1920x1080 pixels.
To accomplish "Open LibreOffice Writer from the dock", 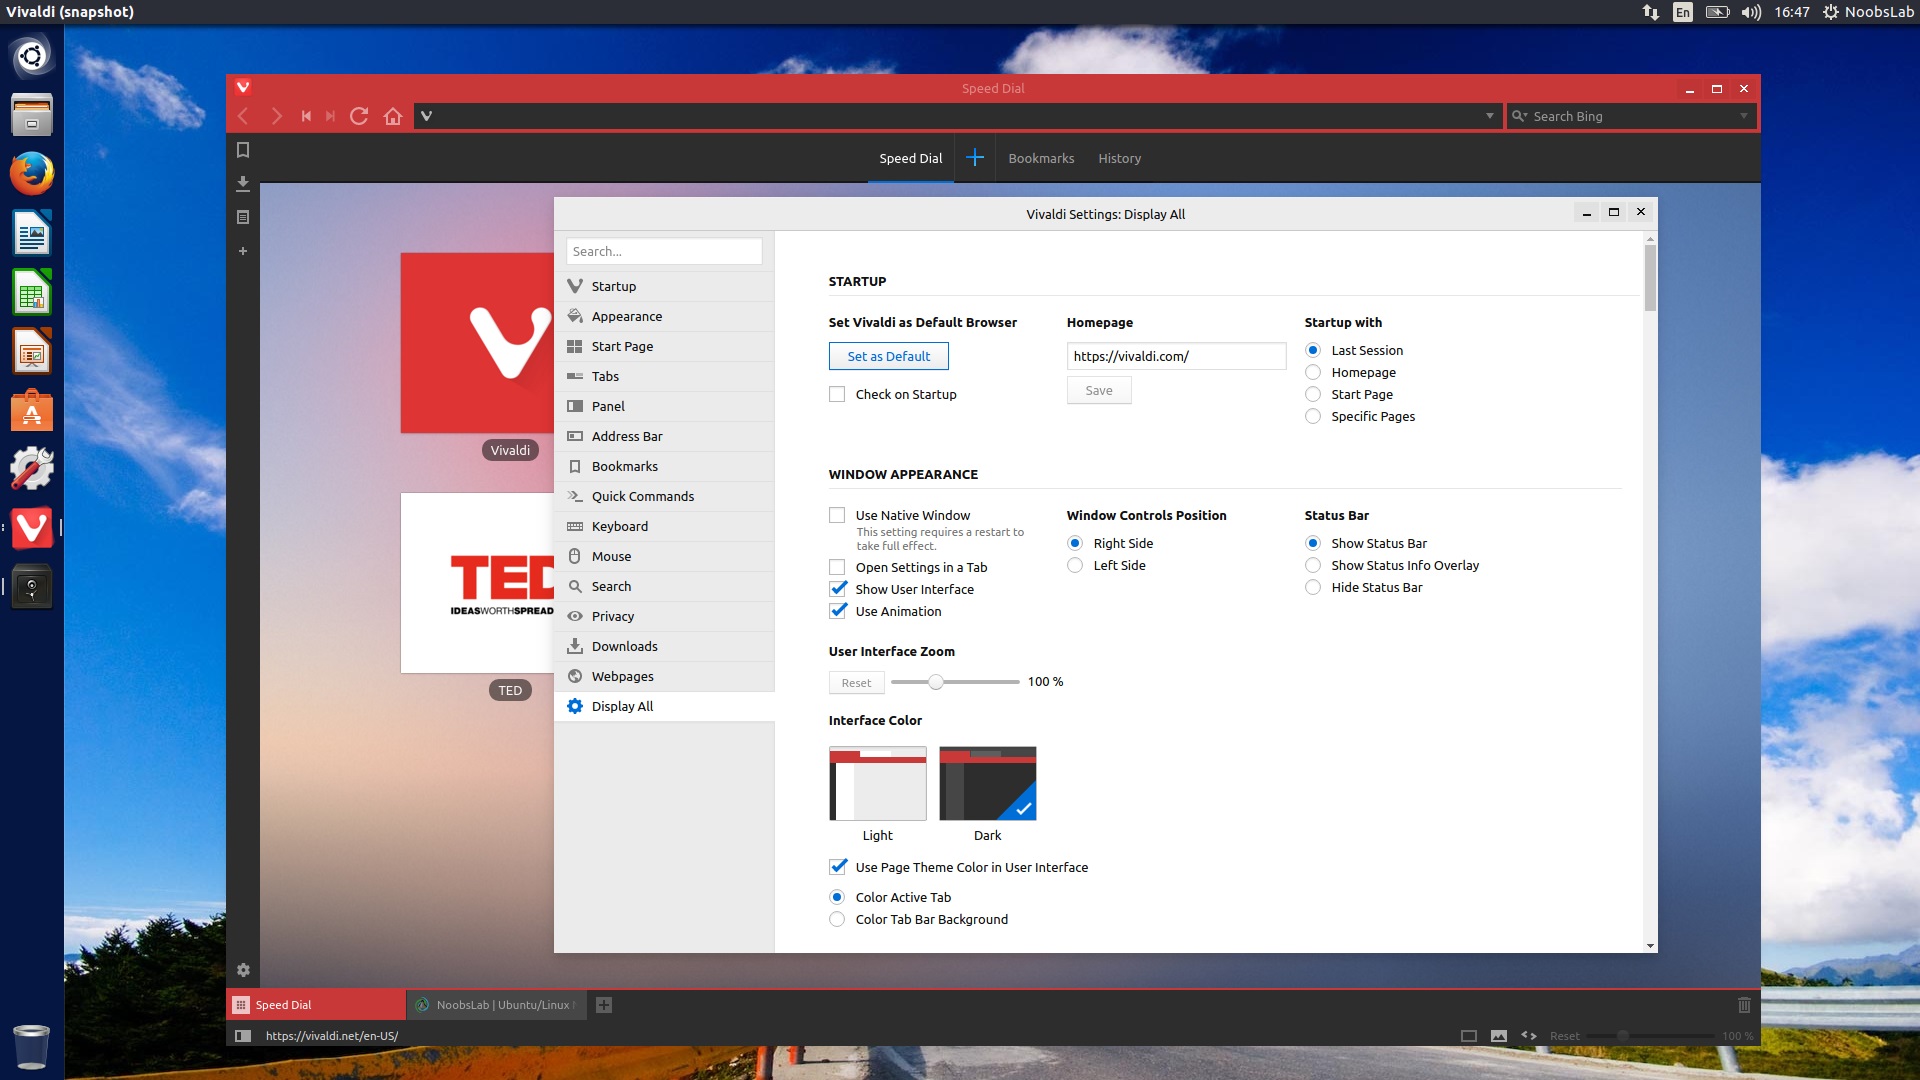I will [32, 233].
